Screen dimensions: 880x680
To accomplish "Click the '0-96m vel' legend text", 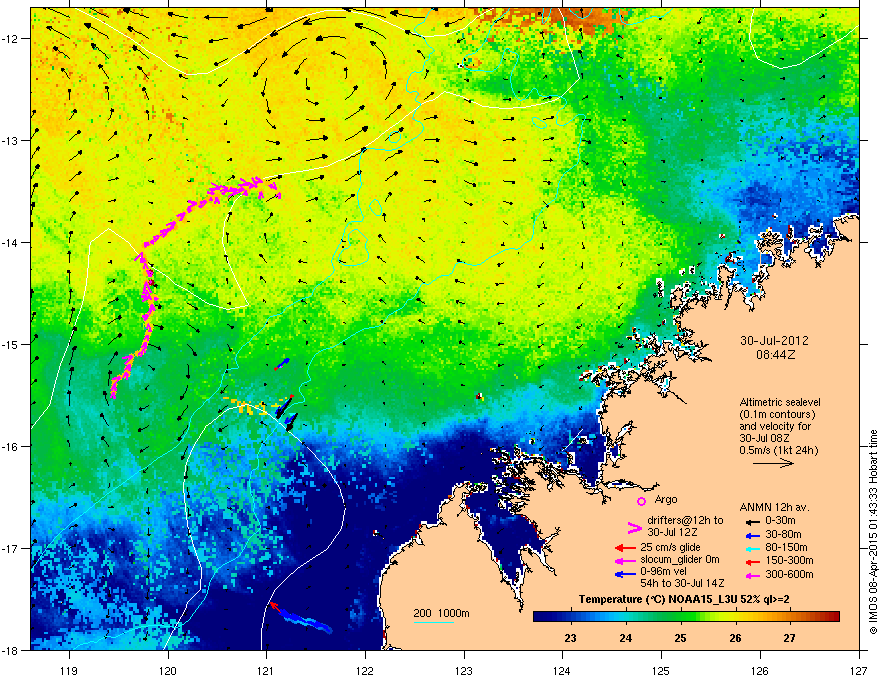I will pyautogui.click(x=661, y=571).
